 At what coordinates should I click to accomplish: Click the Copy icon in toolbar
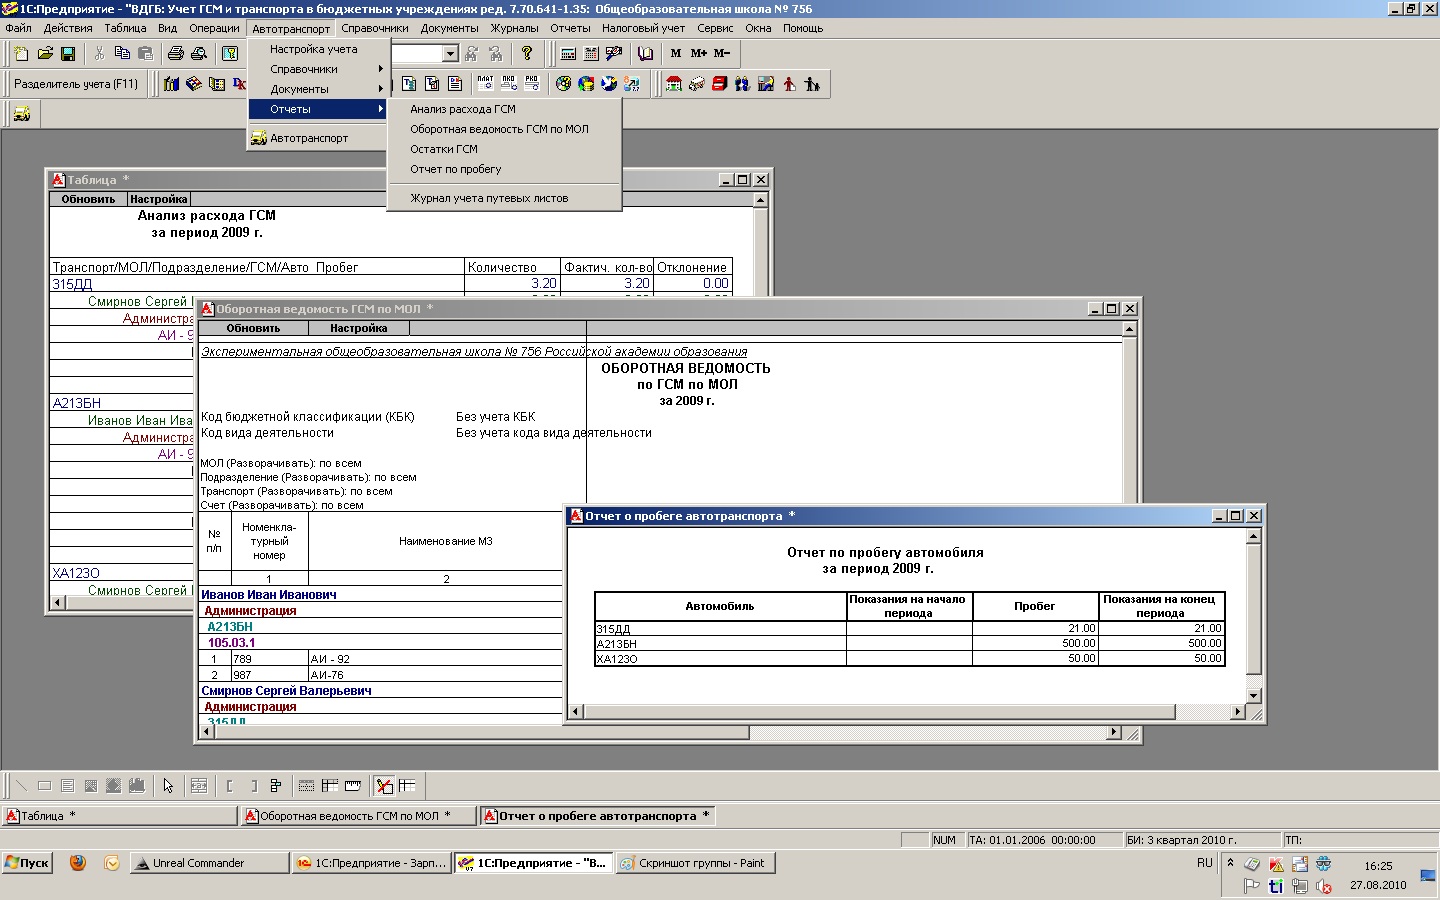tap(122, 54)
